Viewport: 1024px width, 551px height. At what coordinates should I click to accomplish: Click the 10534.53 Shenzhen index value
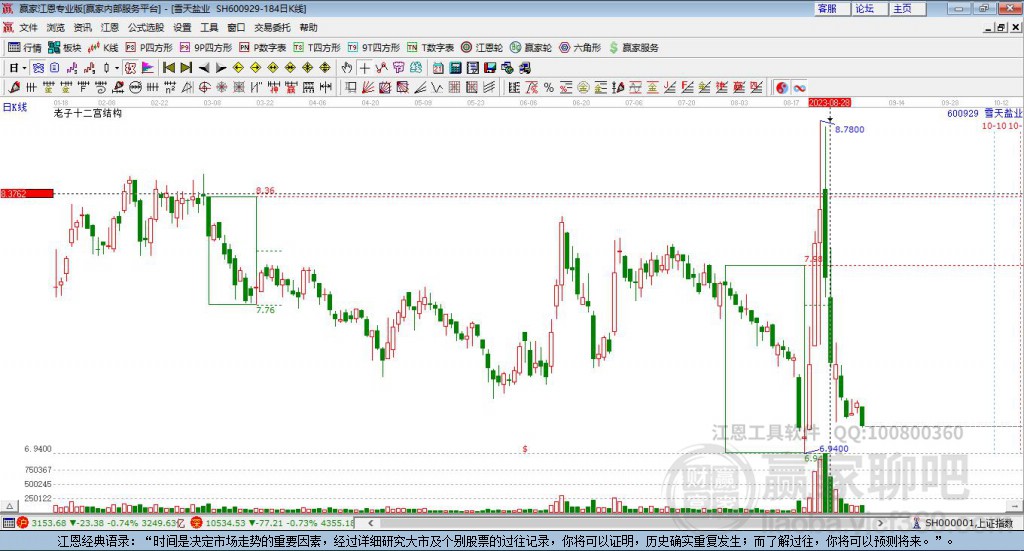coord(225,523)
